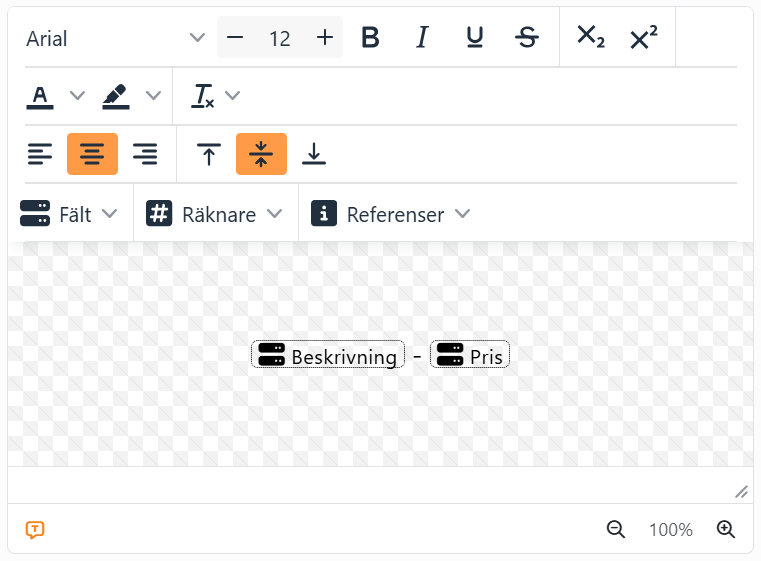Toggle underline formatting
The width and height of the screenshot is (761, 561).
[475, 37]
